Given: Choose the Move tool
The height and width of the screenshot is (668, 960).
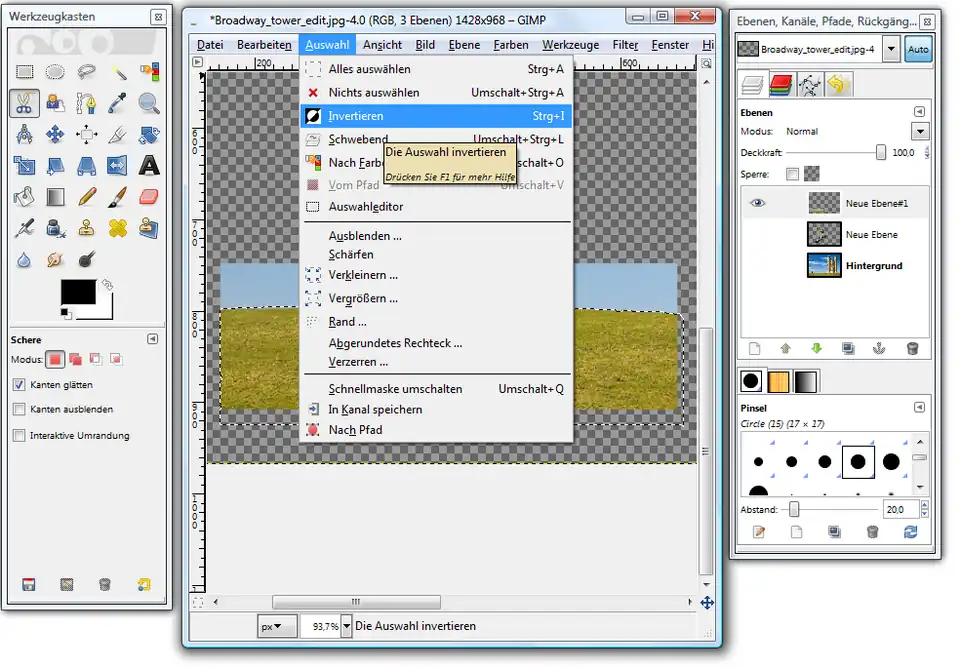Looking at the screenshot, I should [x=56, y=134].
